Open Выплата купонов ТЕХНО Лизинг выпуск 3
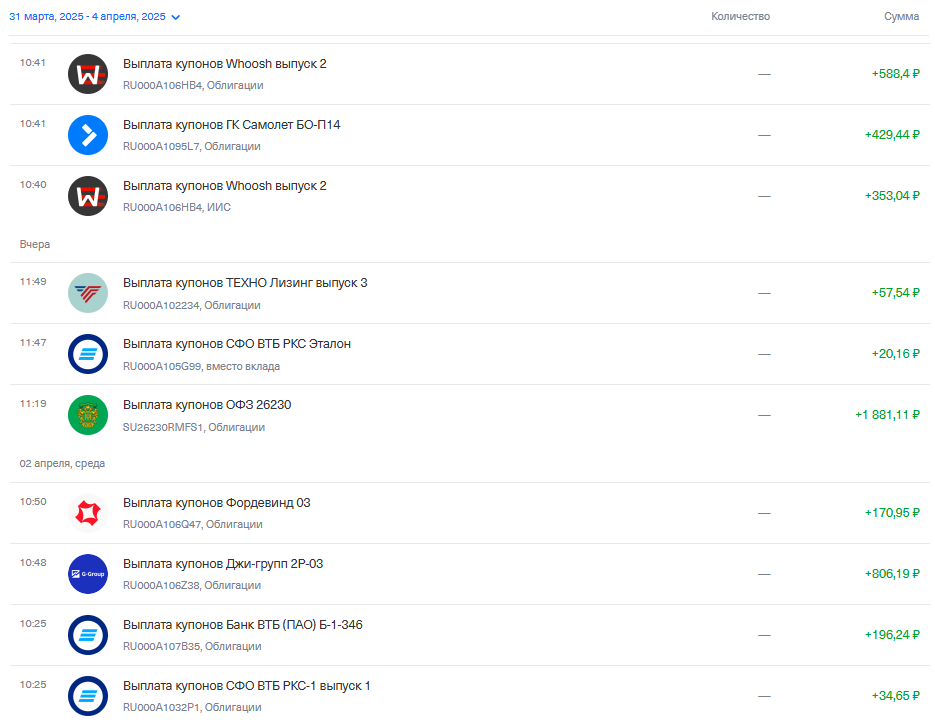 pos(245,283)
